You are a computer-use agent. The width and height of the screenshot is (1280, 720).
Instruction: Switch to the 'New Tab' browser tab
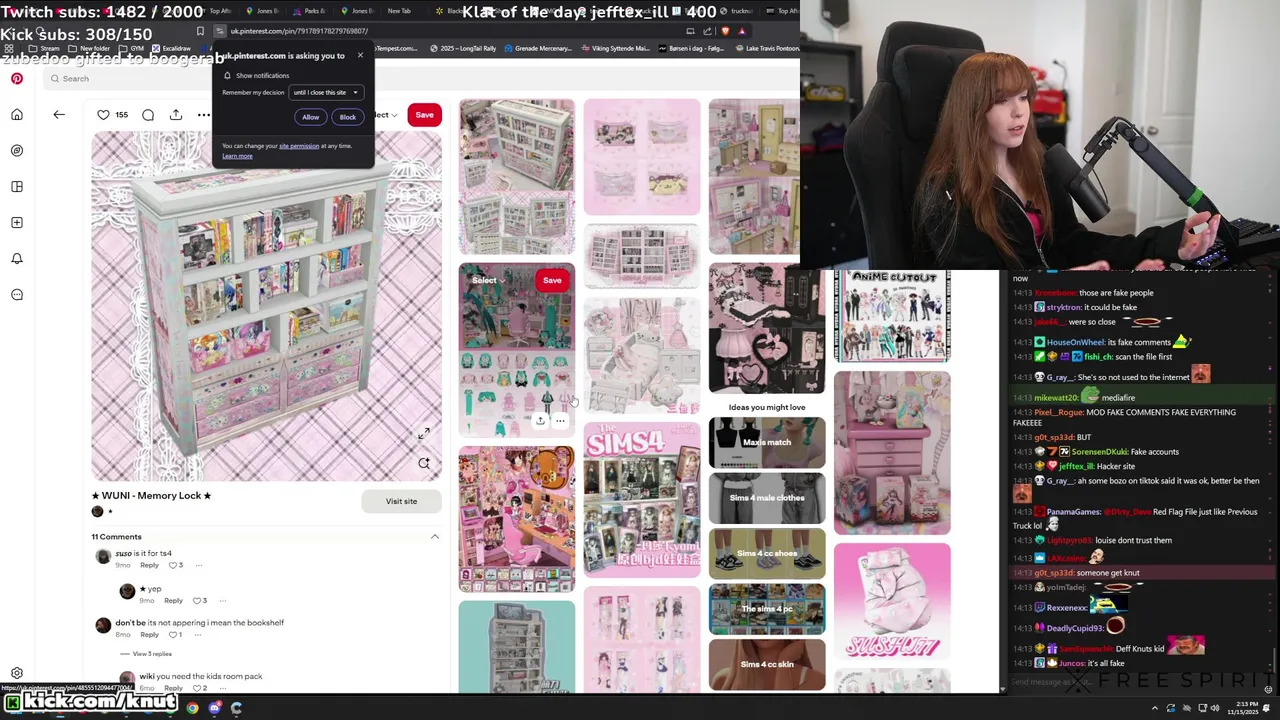[398, 11]
